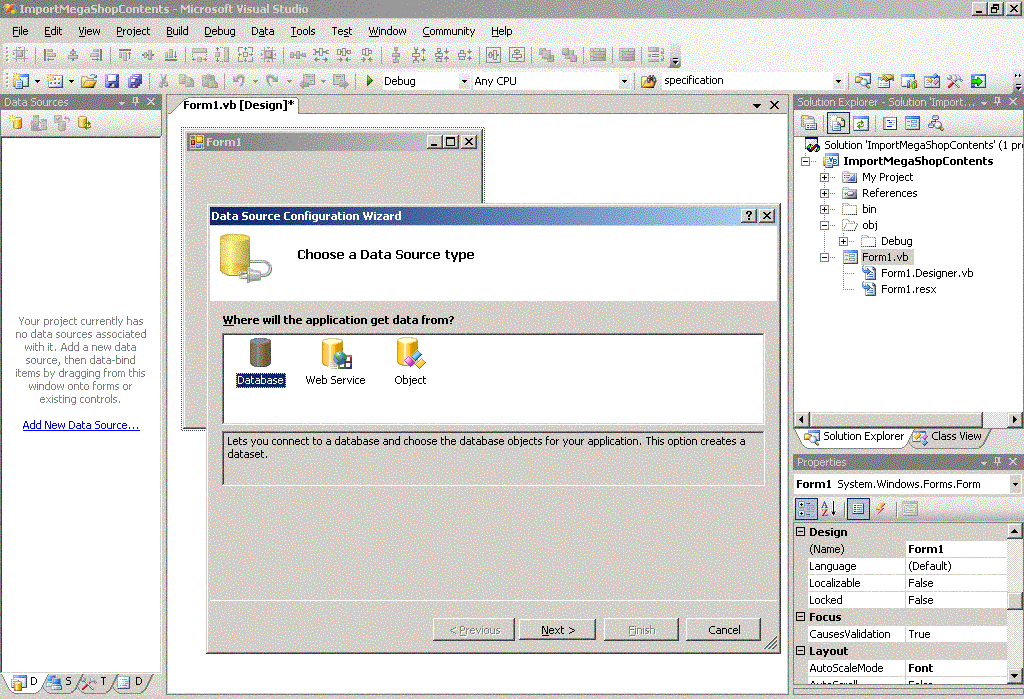Toggle Show All Files in Solution Explorer
This screenshot has height=699, width=1024.
tap(838, 123)
